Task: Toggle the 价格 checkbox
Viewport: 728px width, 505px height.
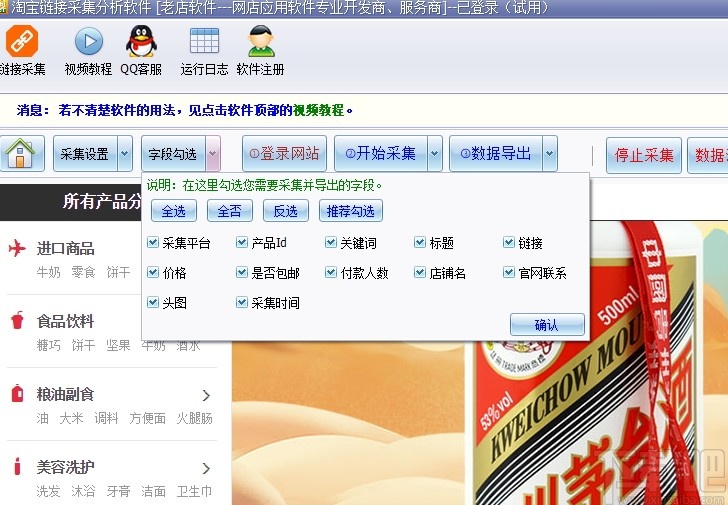Action: coord(153,272)
